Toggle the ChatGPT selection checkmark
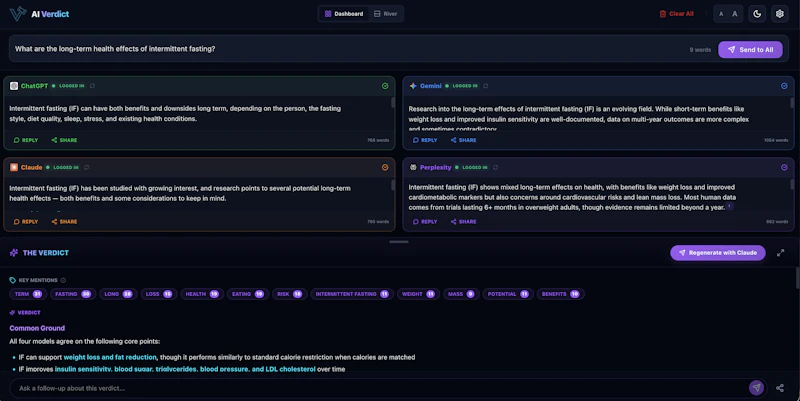The height and width of the screenshot is (401, 800). [x=385, y=86]
